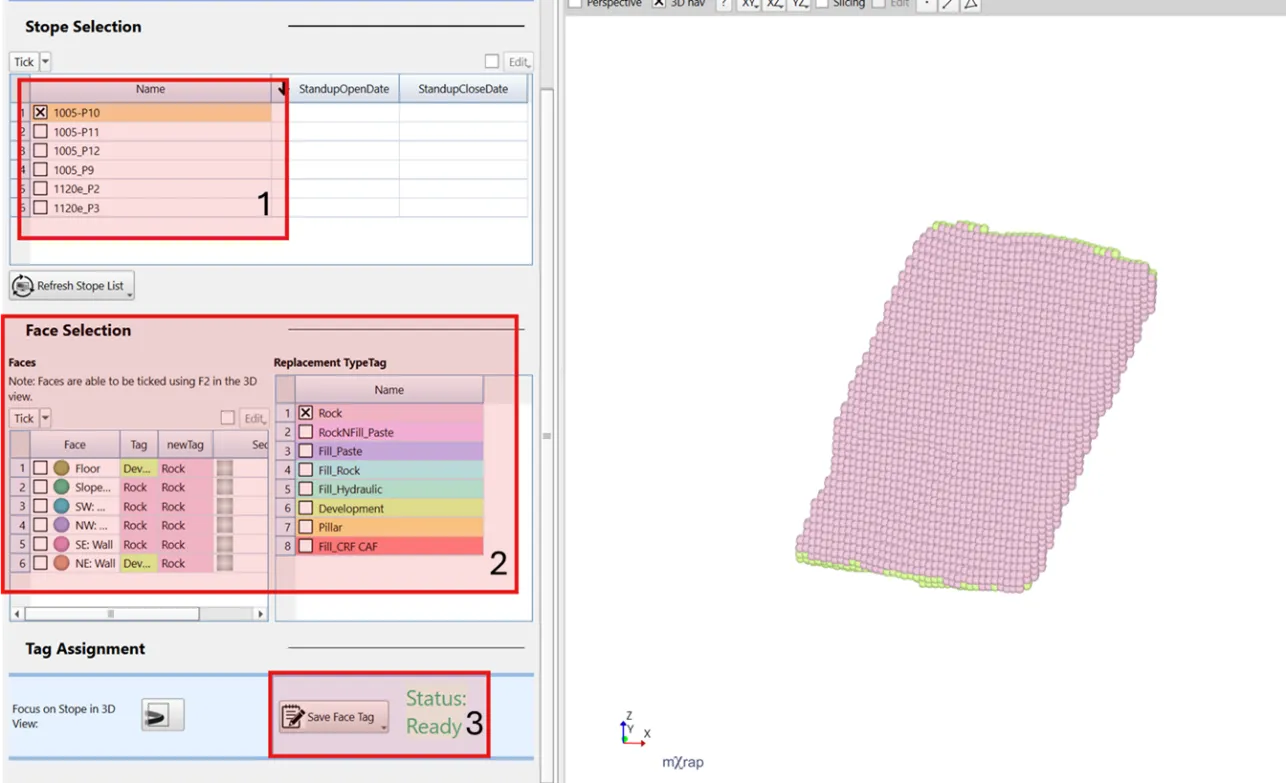Toggle the 3D nav checkbox
The width and height of the screenshot is (1286, 783).
(x=659, y=4)
